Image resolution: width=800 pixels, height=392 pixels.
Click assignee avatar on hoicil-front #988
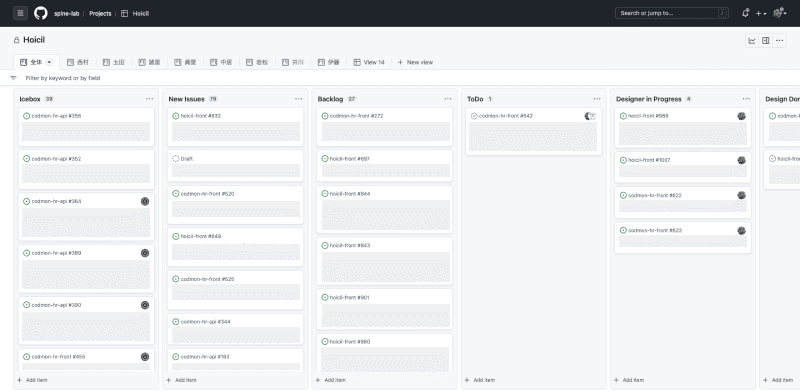click(742, 116)
